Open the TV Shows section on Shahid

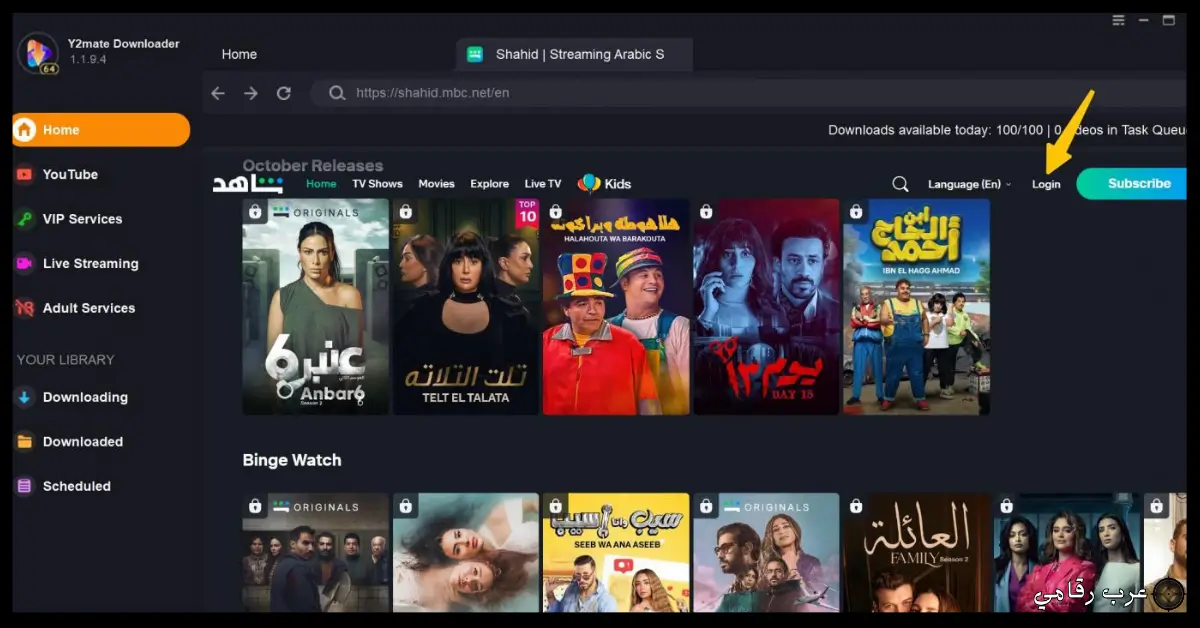[377, 184]
